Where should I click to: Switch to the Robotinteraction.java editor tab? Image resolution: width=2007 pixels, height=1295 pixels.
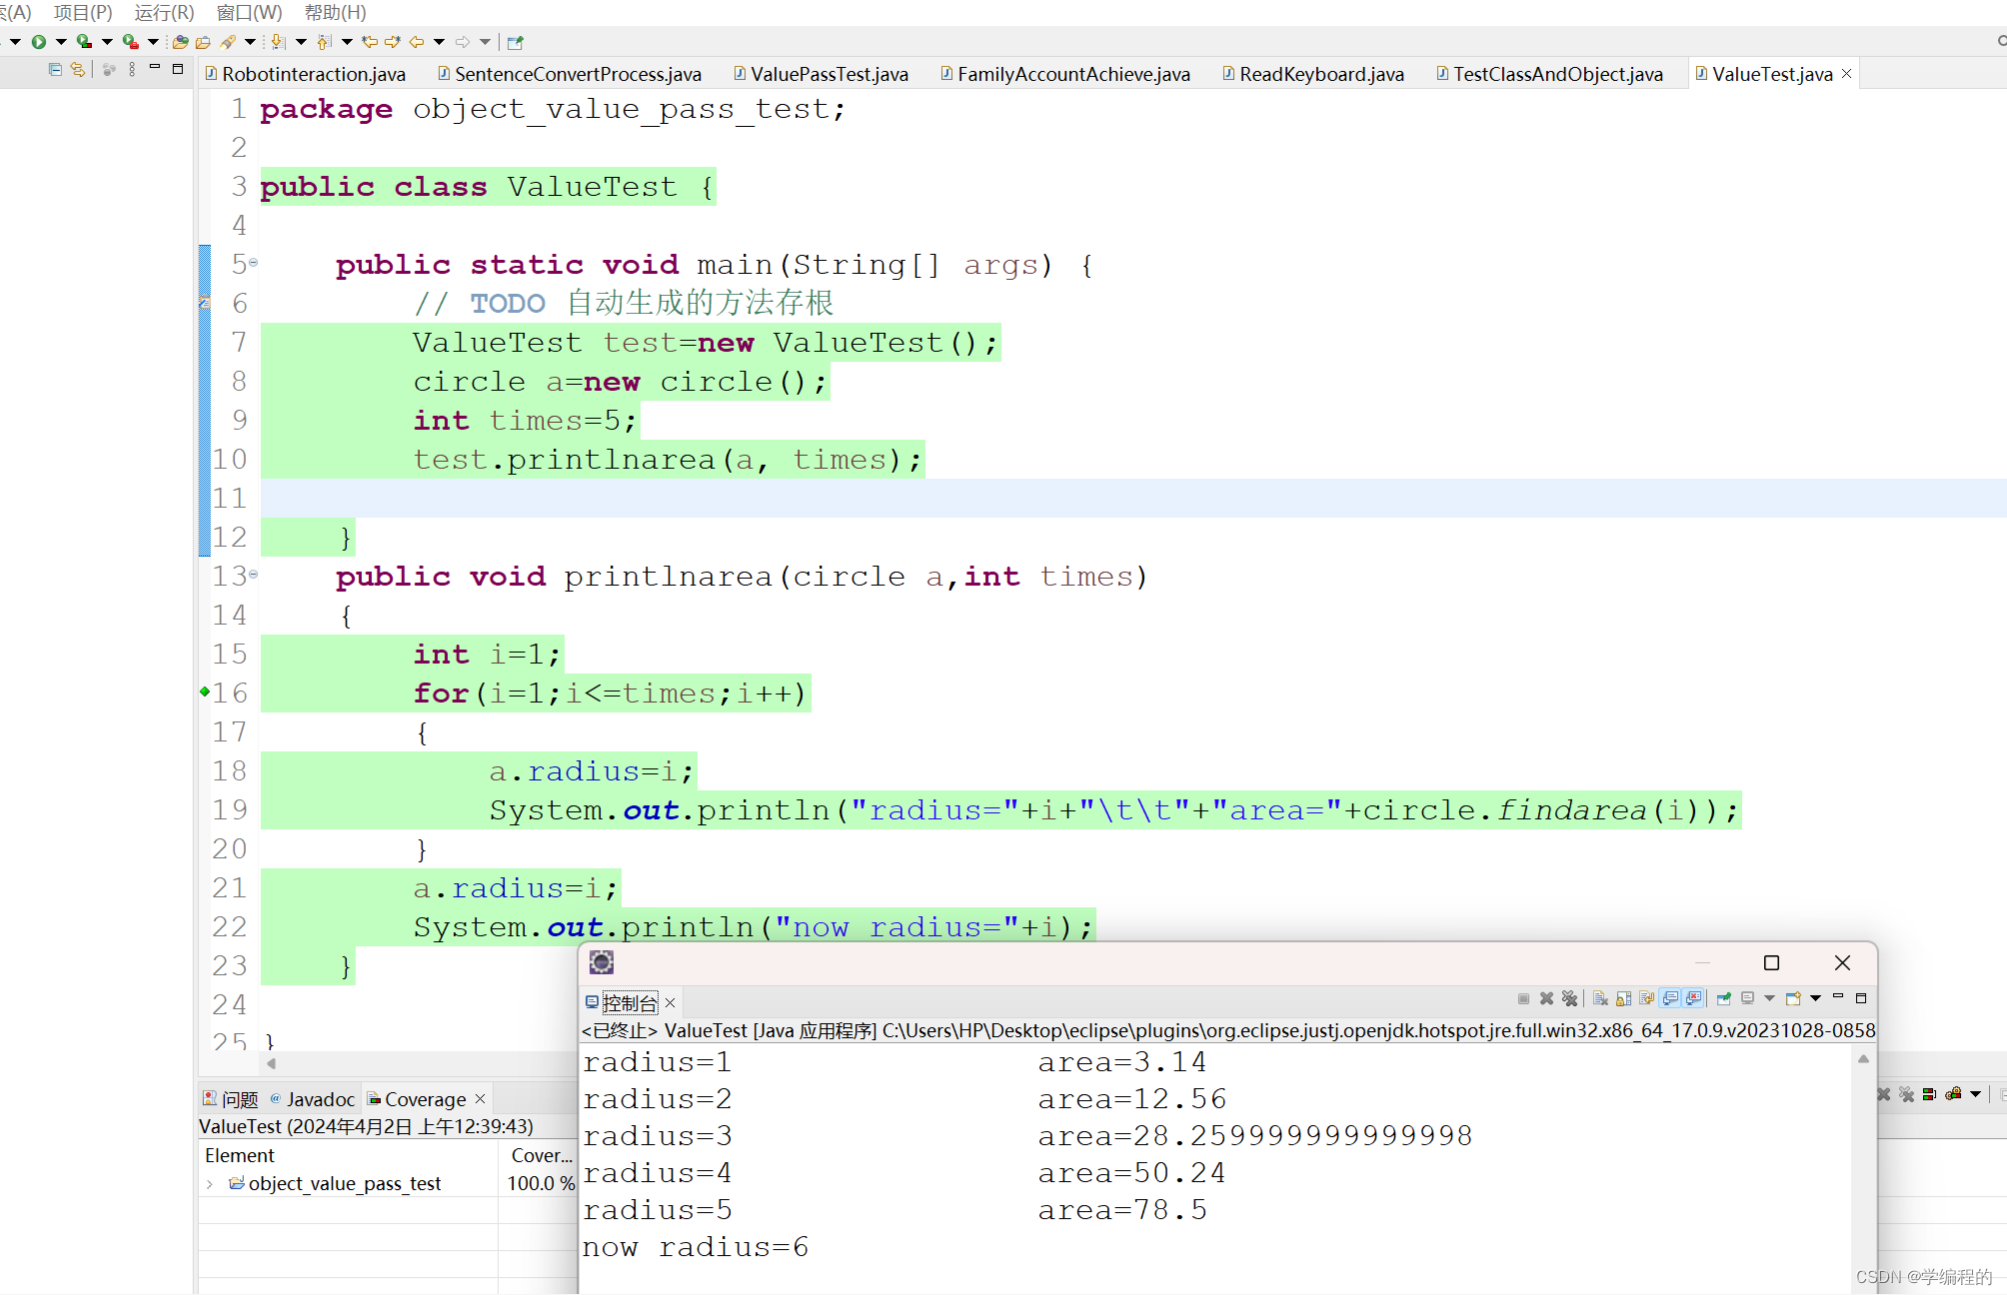(x=305, y=74)
